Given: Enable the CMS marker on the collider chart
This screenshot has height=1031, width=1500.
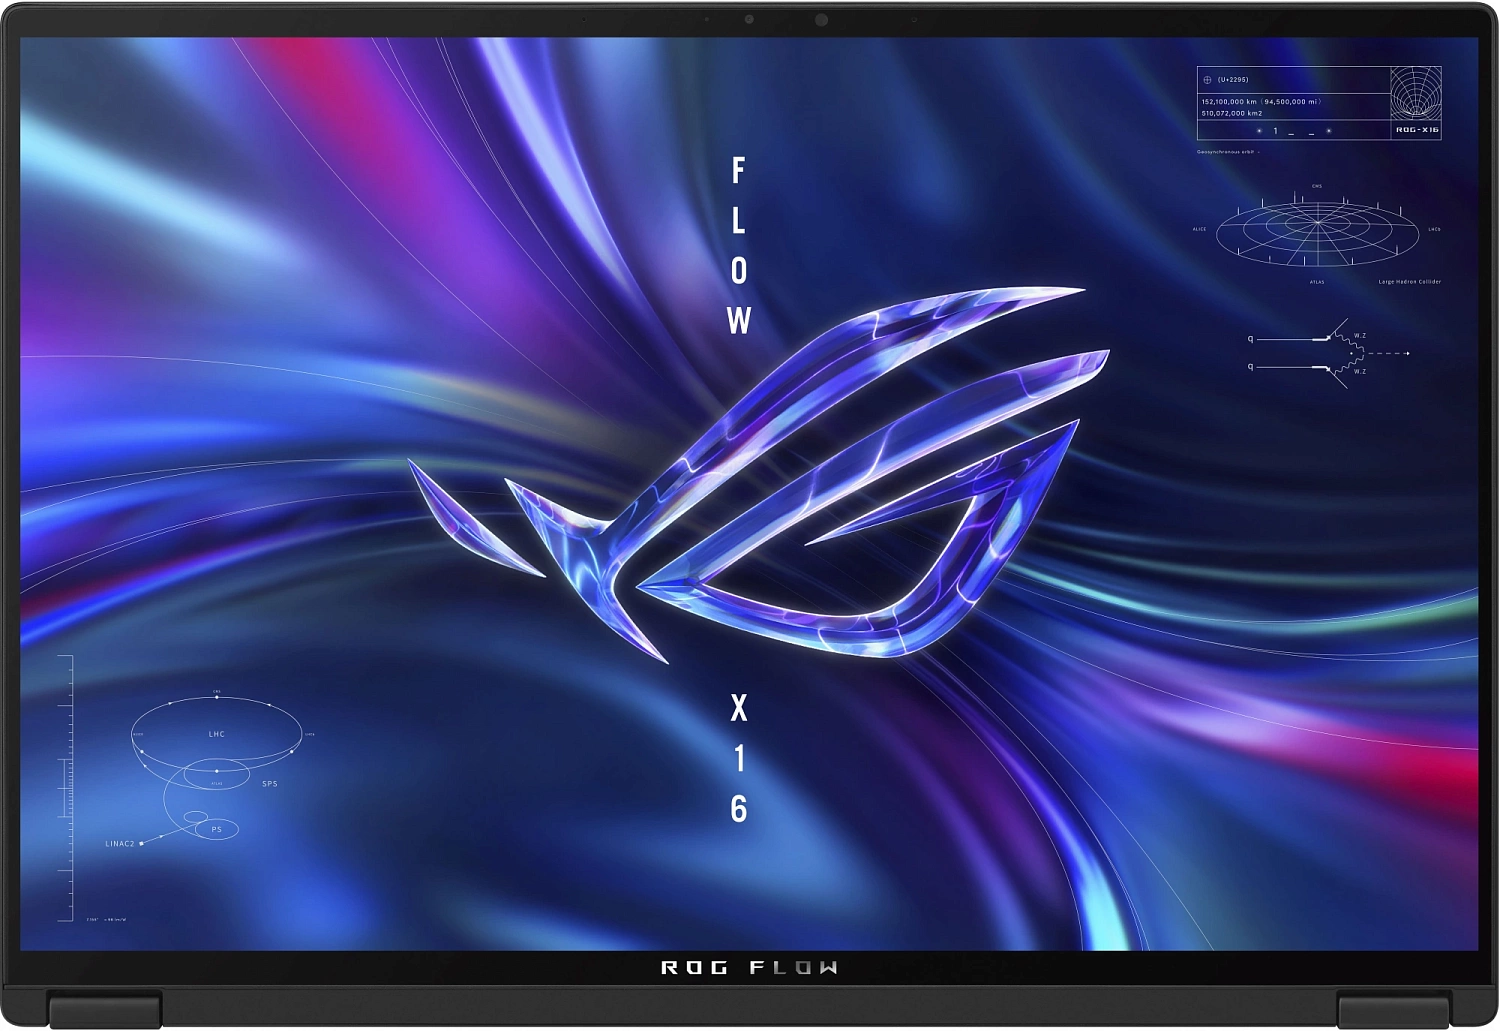Looking at the screenshot, I should click(1316, 186).
